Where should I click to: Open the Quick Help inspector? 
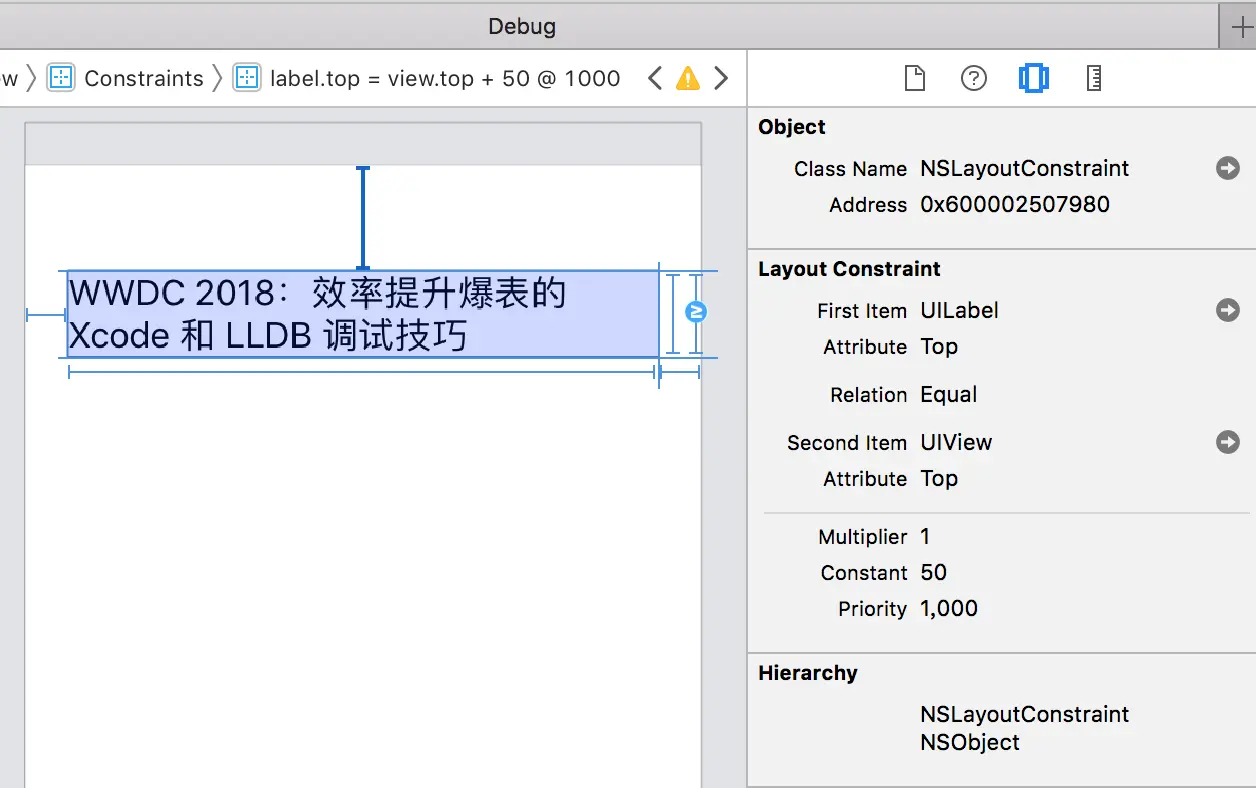pos(974,78)
